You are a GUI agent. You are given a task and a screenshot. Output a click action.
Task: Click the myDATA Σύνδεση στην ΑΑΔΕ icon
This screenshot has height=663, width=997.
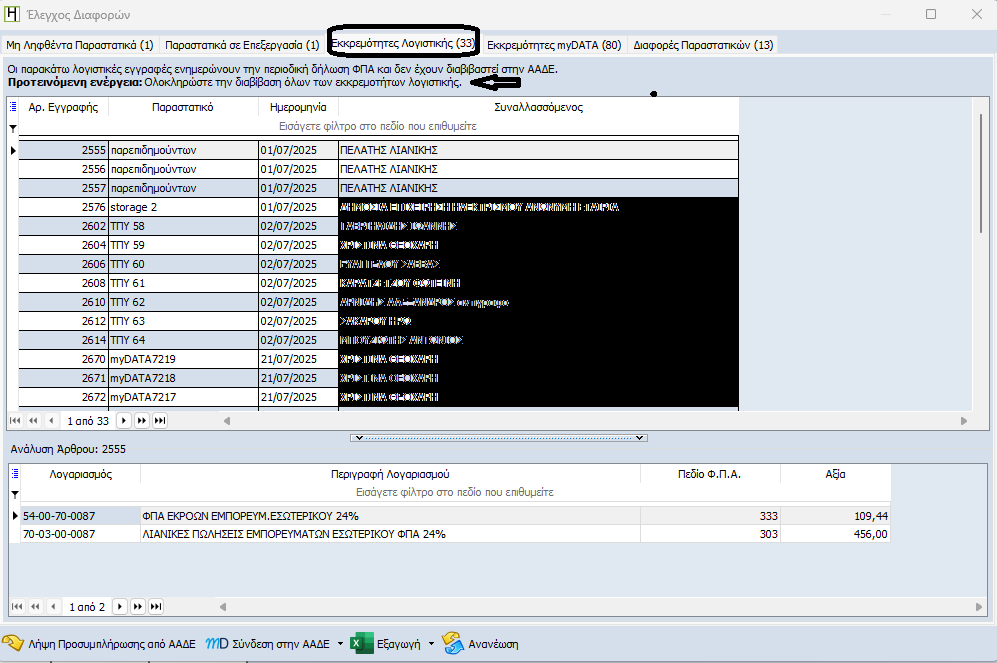(x=216, y=643)
